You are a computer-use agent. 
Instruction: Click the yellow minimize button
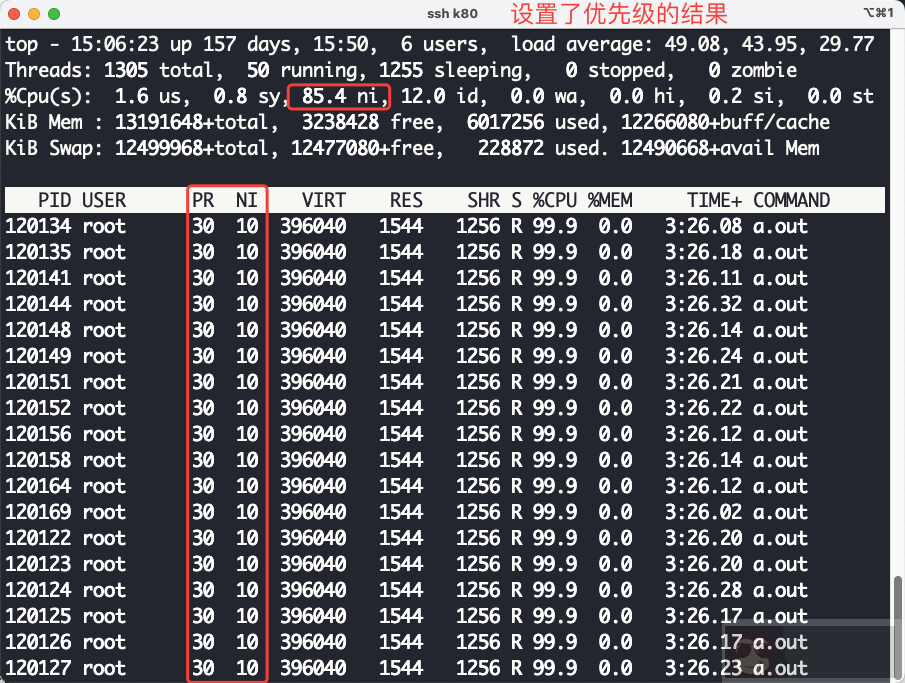(x=33, y=15)
